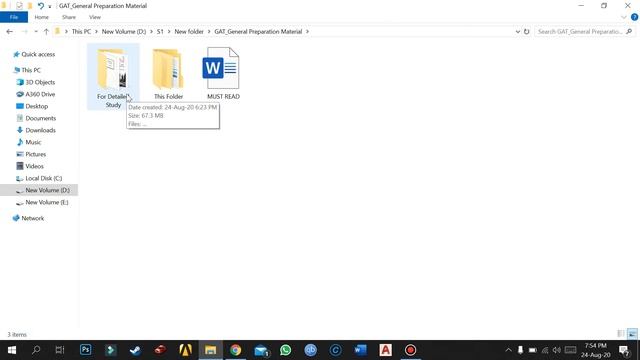Image resolution: width=640 pixels, height=360 pixels.
Task: Show hidden system tray icons
Action: pyautogui.click(x=508, y=350)
